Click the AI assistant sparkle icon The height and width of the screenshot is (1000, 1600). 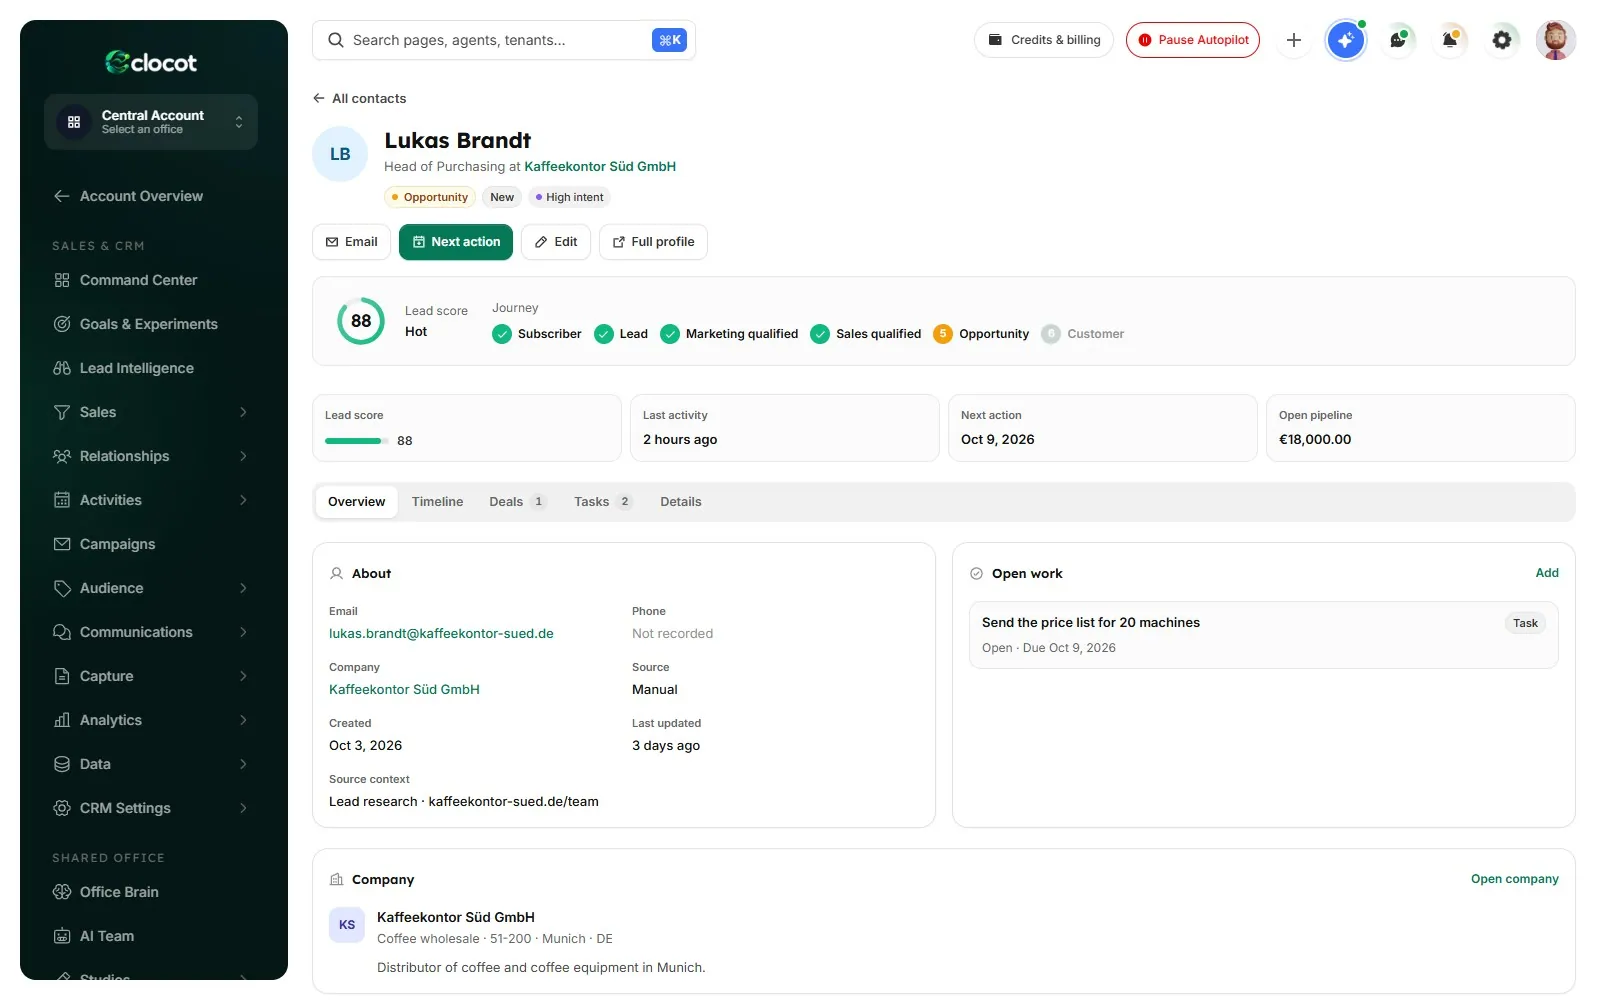[x=1346, y=40]
